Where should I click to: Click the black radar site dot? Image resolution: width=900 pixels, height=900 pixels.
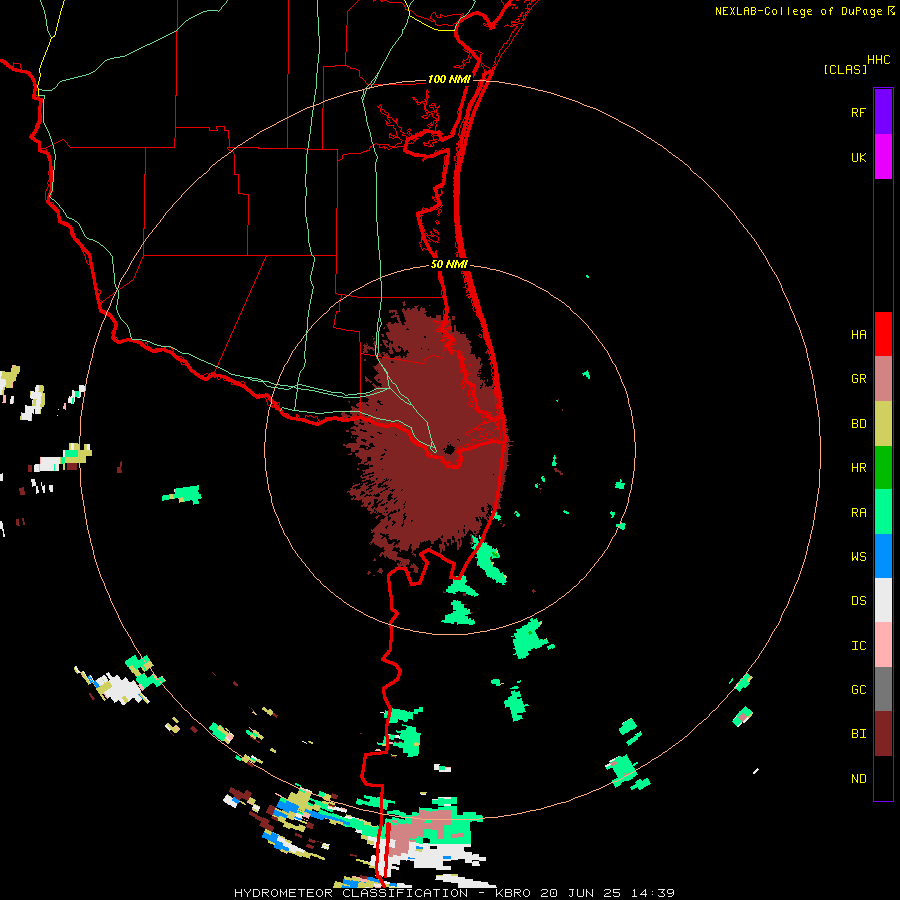coord(449,449)
